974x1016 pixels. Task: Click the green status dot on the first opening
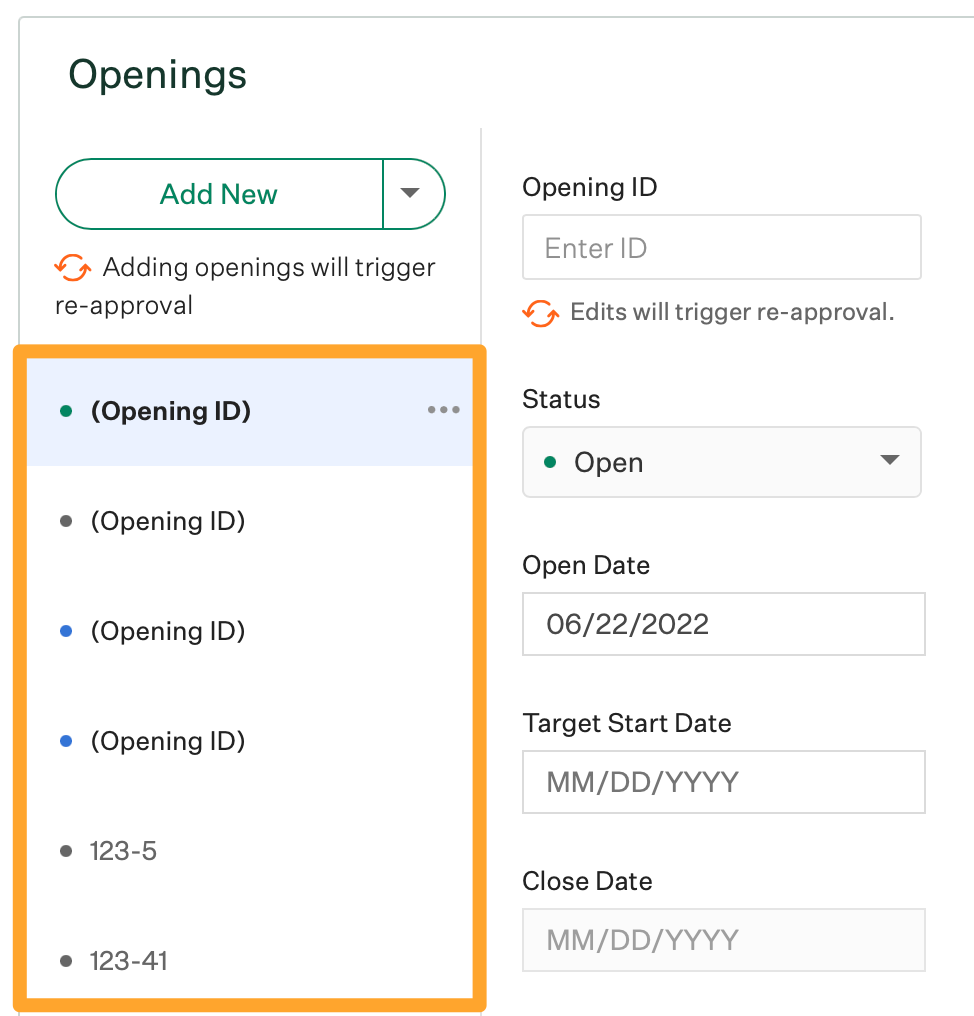click(65, 410)
